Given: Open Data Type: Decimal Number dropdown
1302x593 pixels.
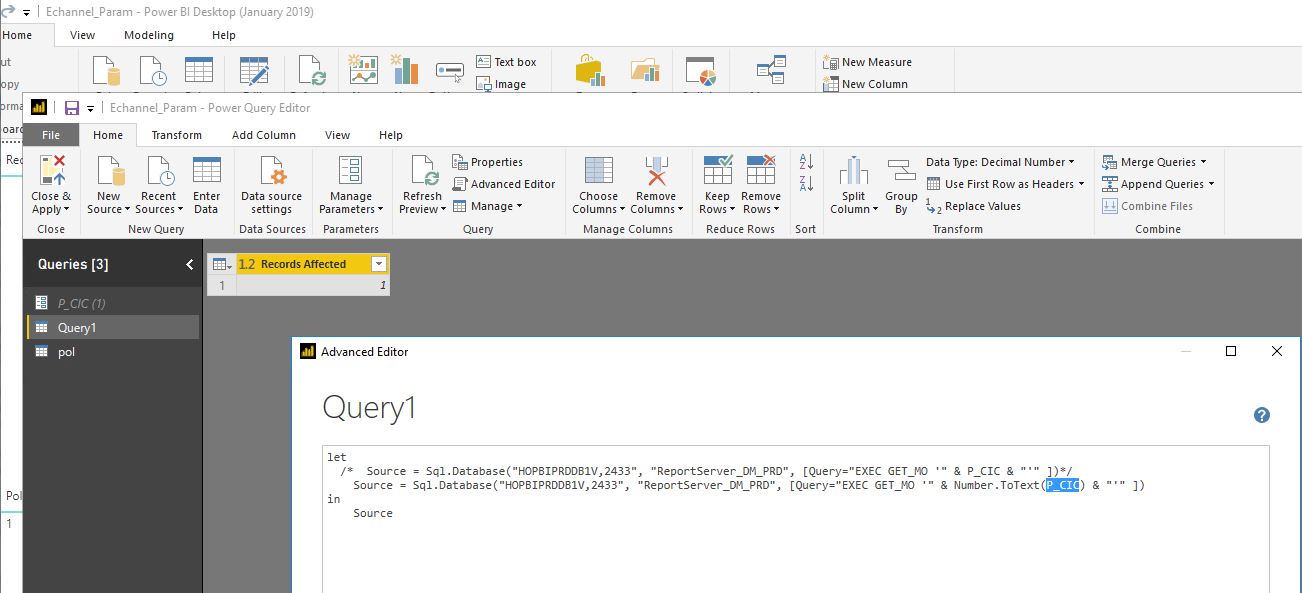Looking at the screenshot, I should pos(1000,162).
